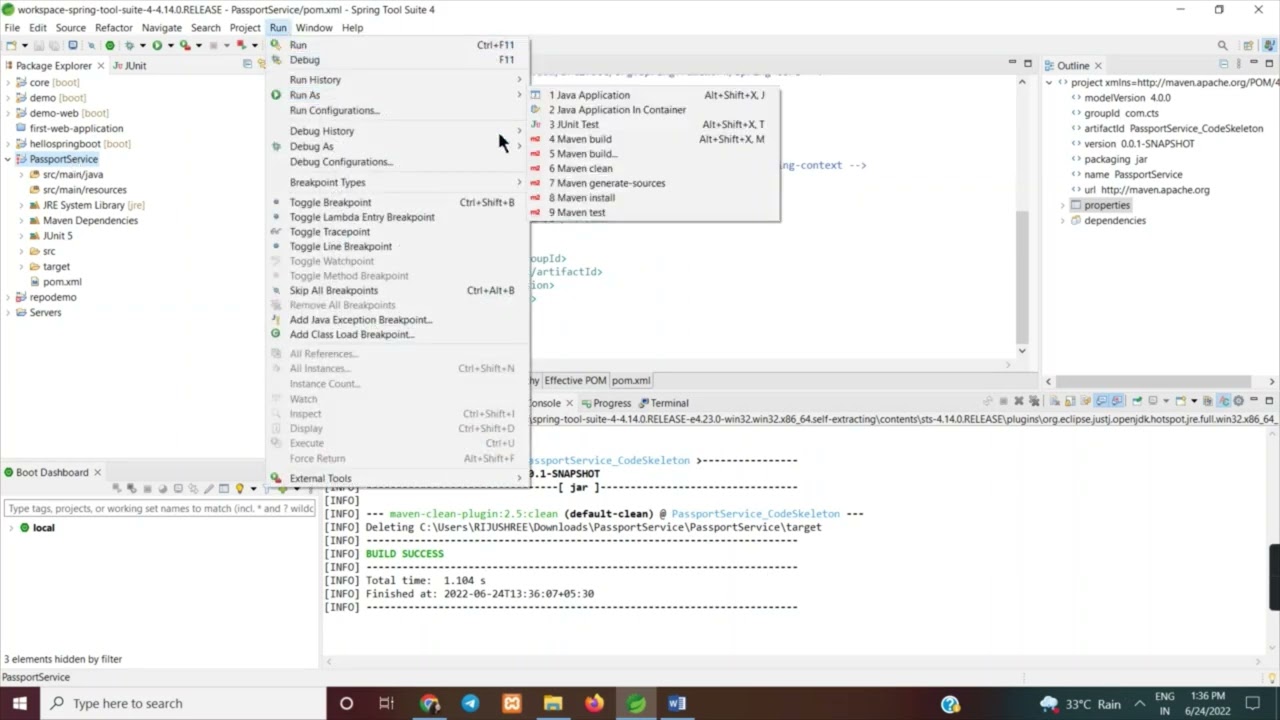Screen dimensions: 1280x720
Task: Open File Explorer from the taskbar
Action: pyautogui.click(x=553, y=703)
